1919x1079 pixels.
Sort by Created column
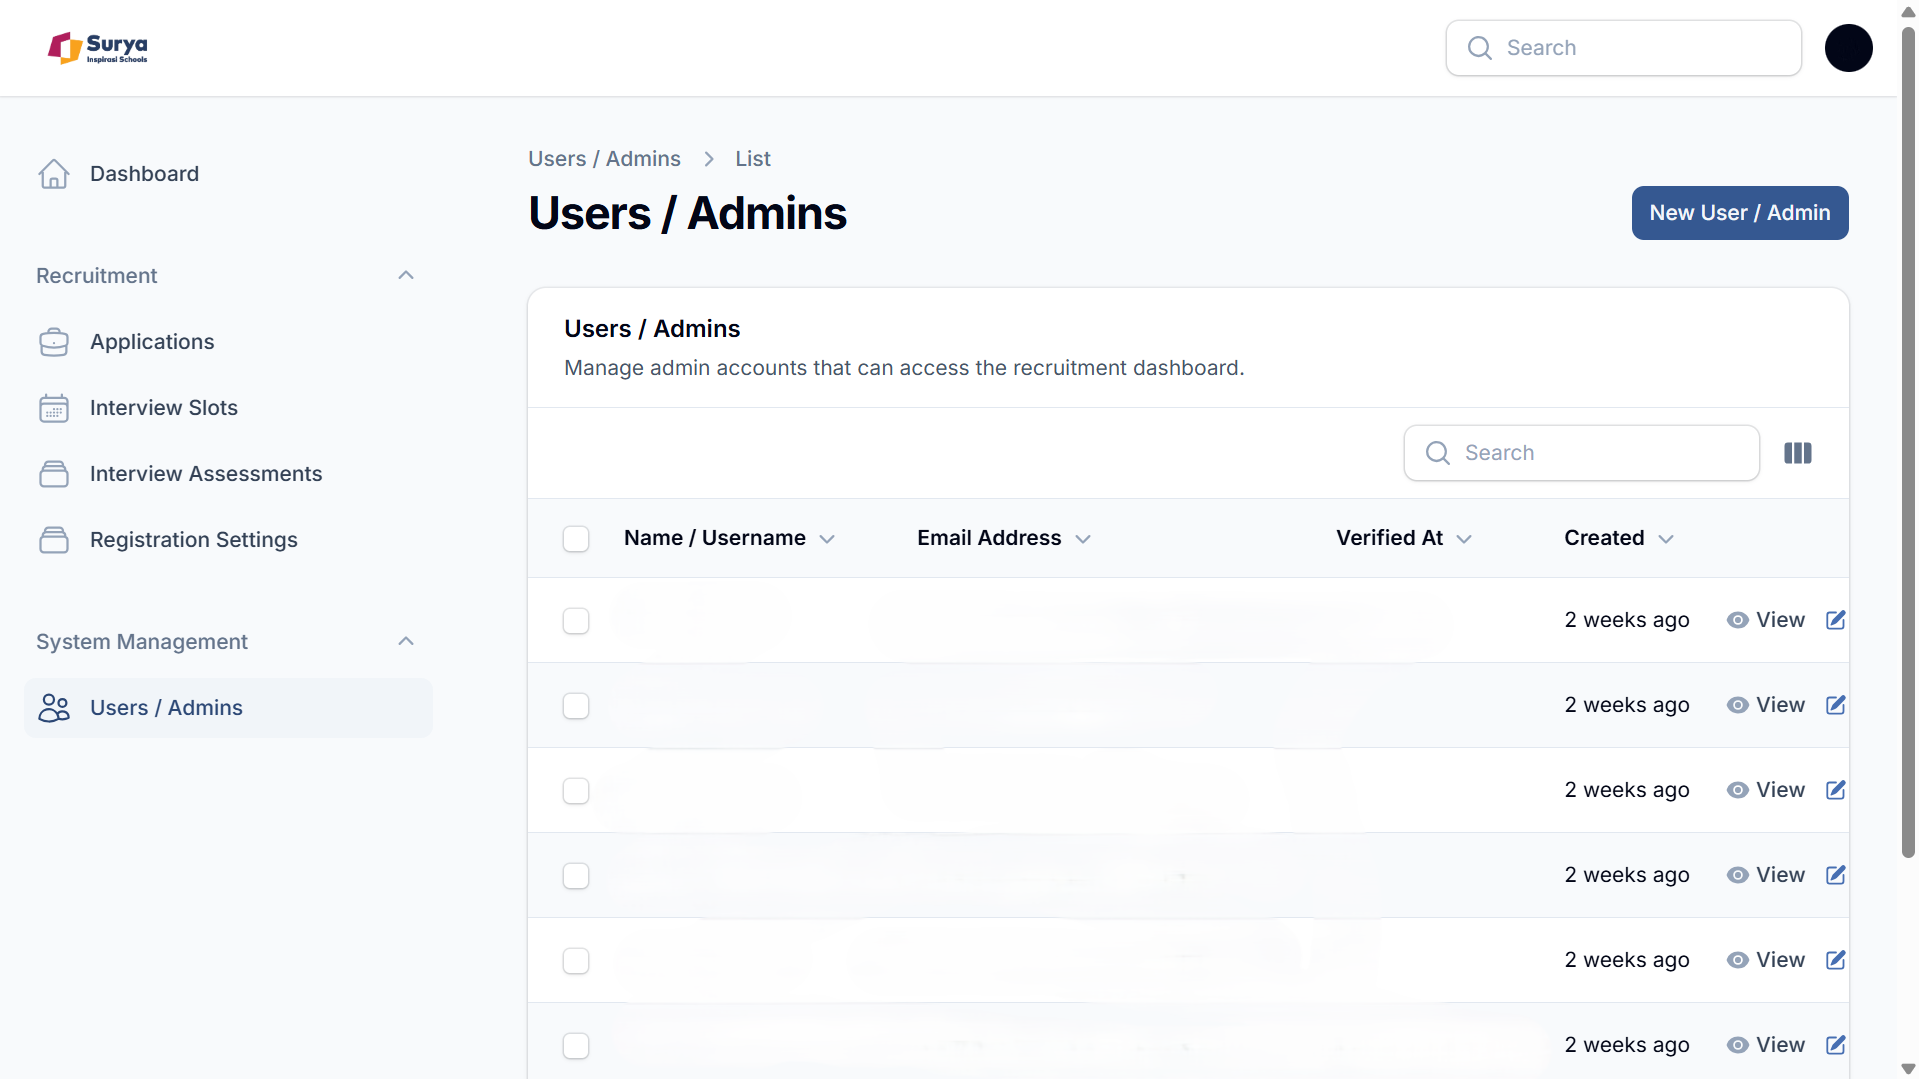pyautogui.click(x=1619, y=538)
